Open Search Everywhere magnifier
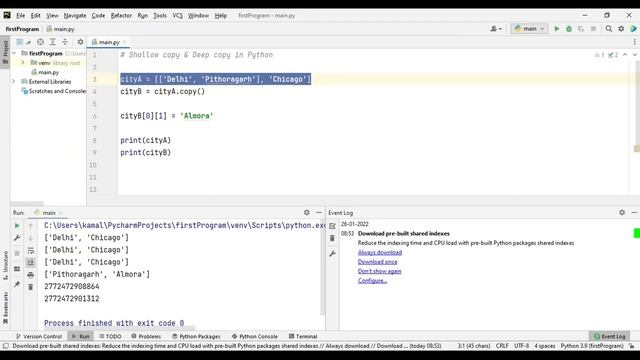 (x=609, y=29)
